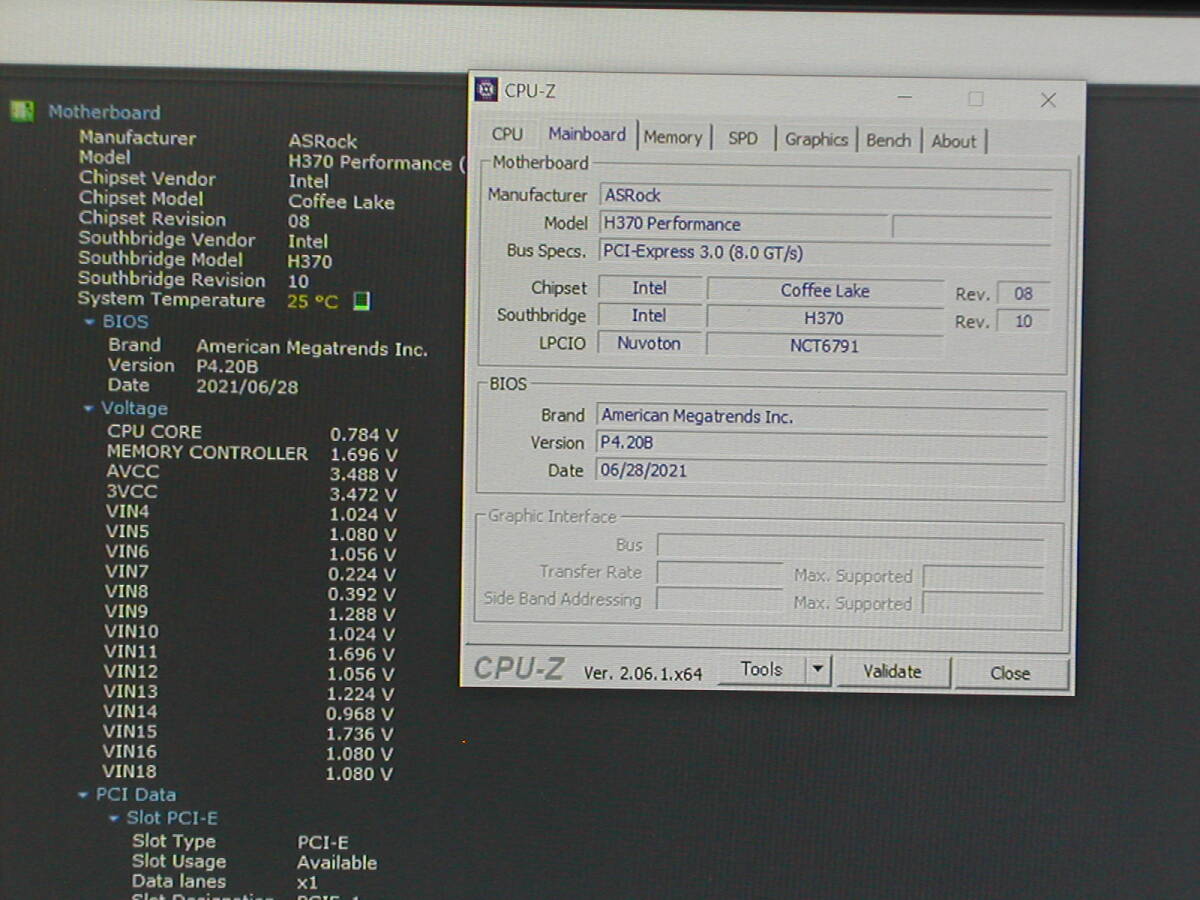
Task: Collapse the BIOS tree section
Action: (x=91, y=322)
